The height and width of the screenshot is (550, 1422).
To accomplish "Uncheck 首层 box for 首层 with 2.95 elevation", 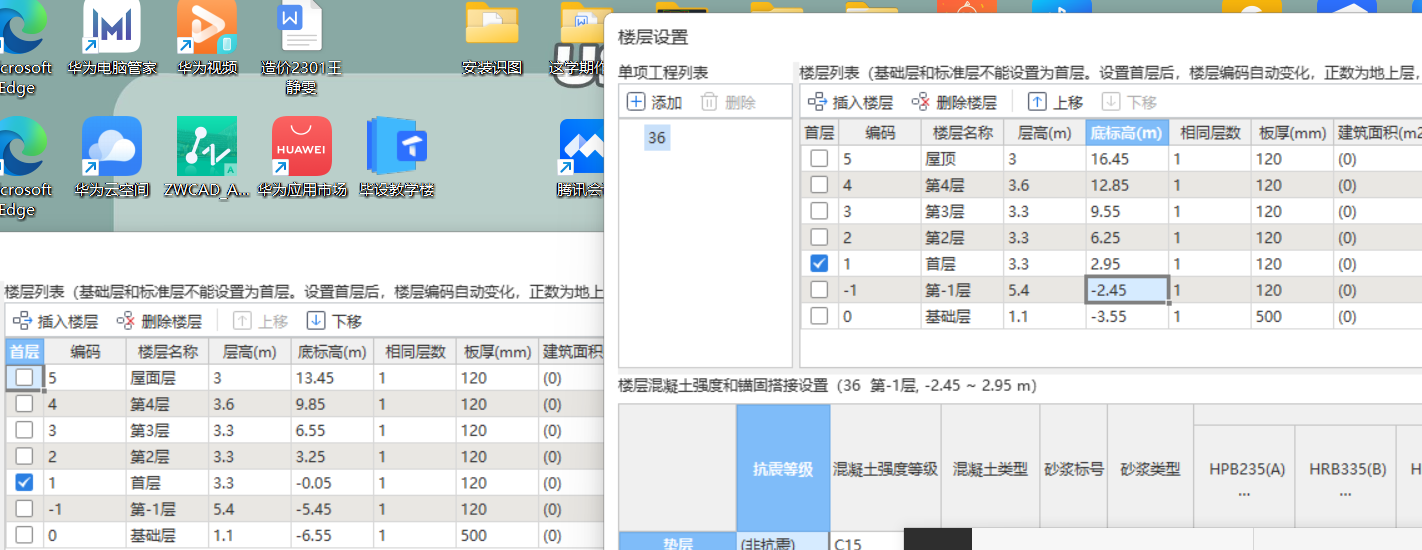I will [x=819, y=264].
